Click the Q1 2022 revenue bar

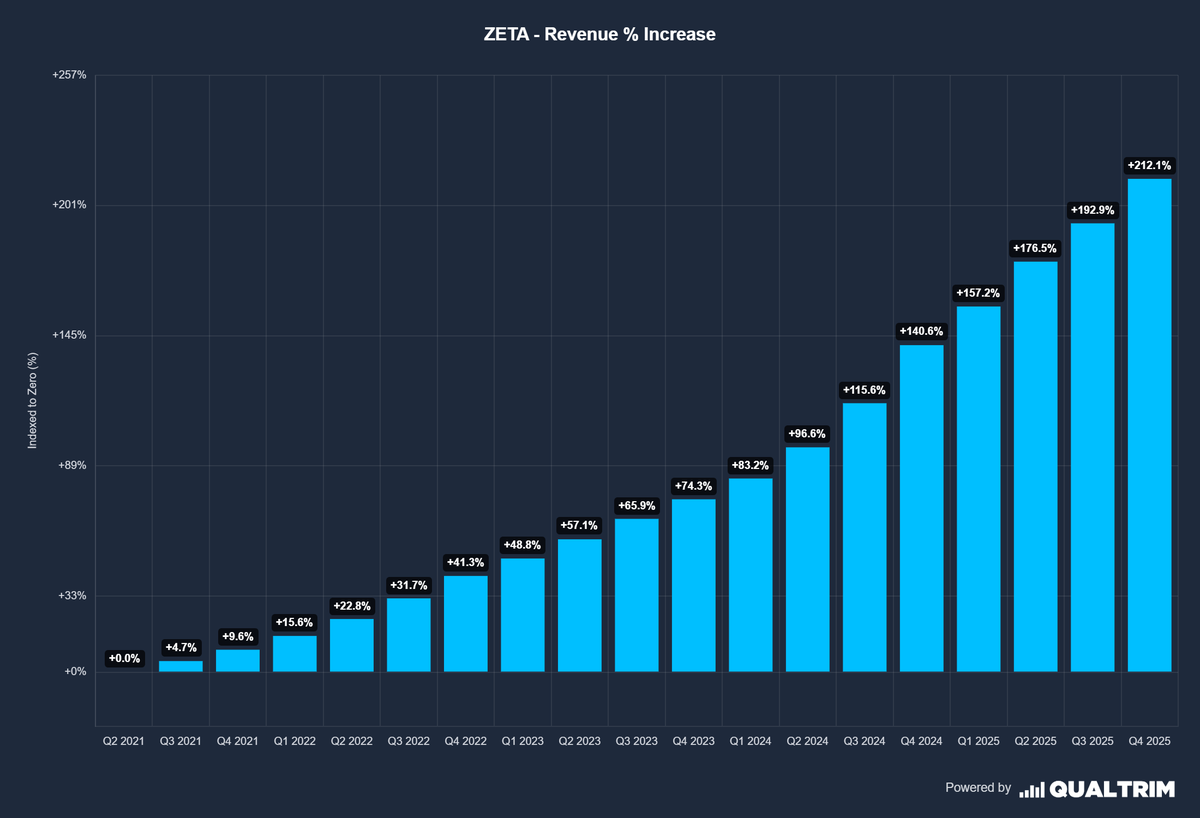pos(294,654)
